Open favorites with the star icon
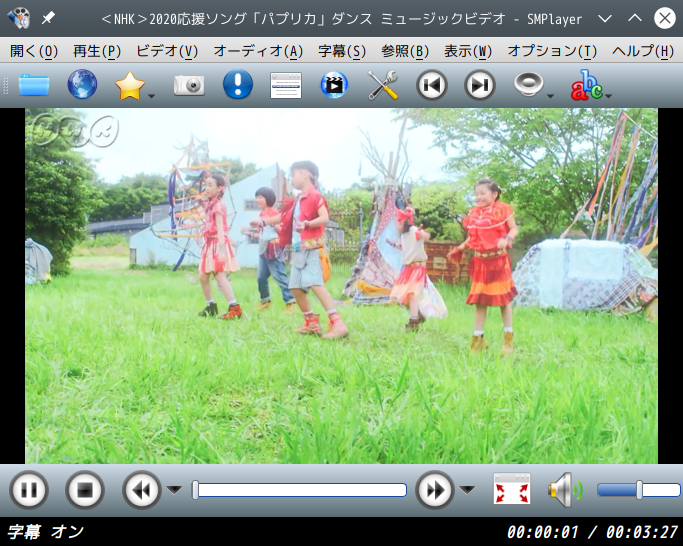683x546 pixels. tap(130, 86)
